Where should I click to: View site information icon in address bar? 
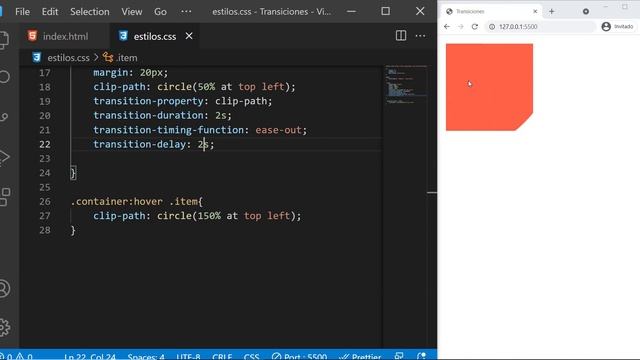click(492, 27)
